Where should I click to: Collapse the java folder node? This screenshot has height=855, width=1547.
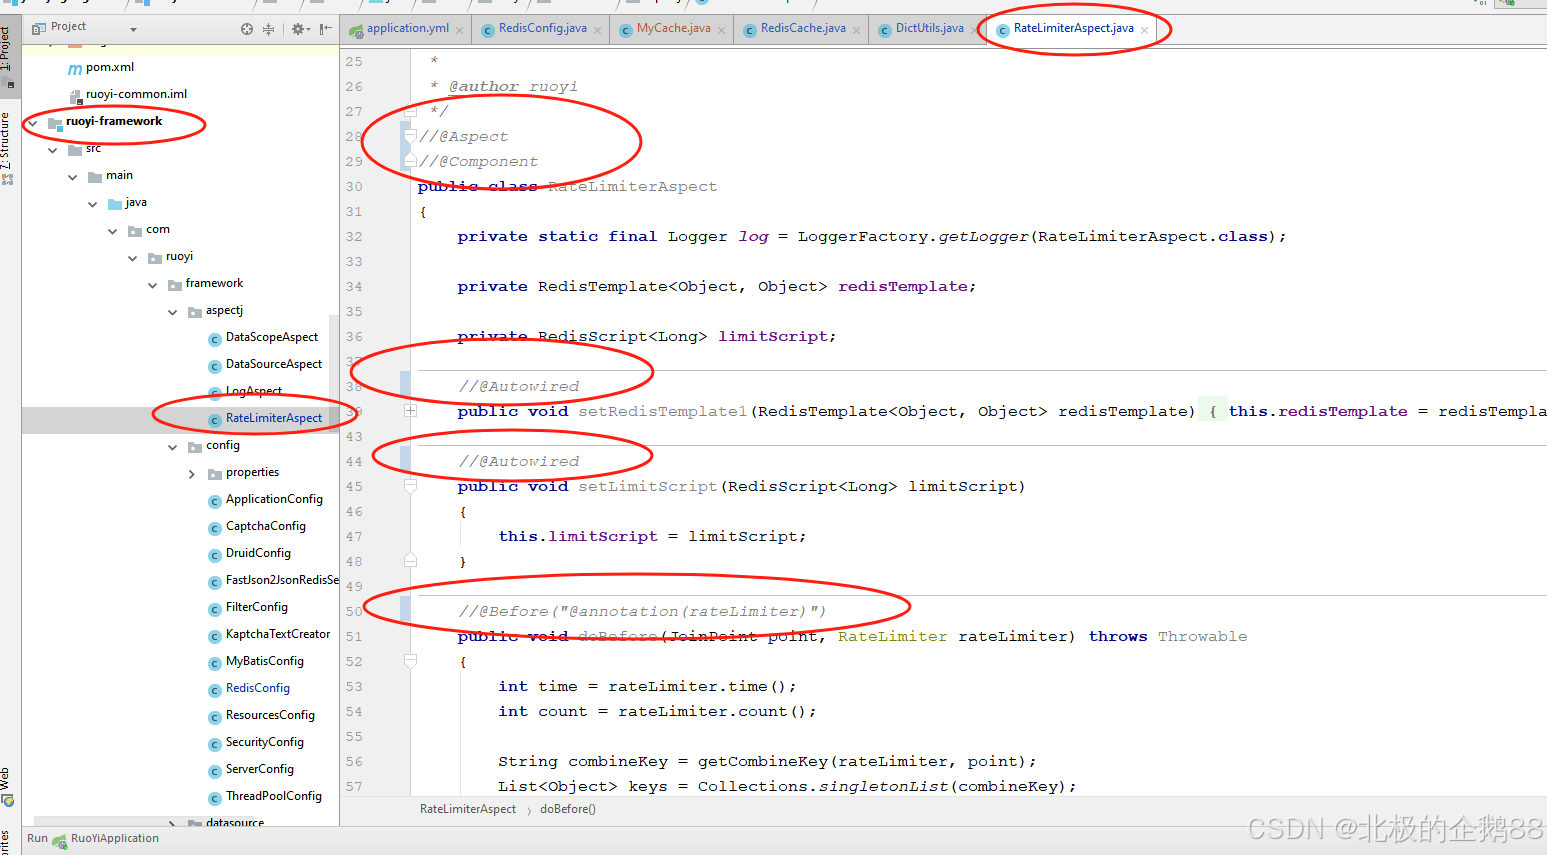point(93,204)
